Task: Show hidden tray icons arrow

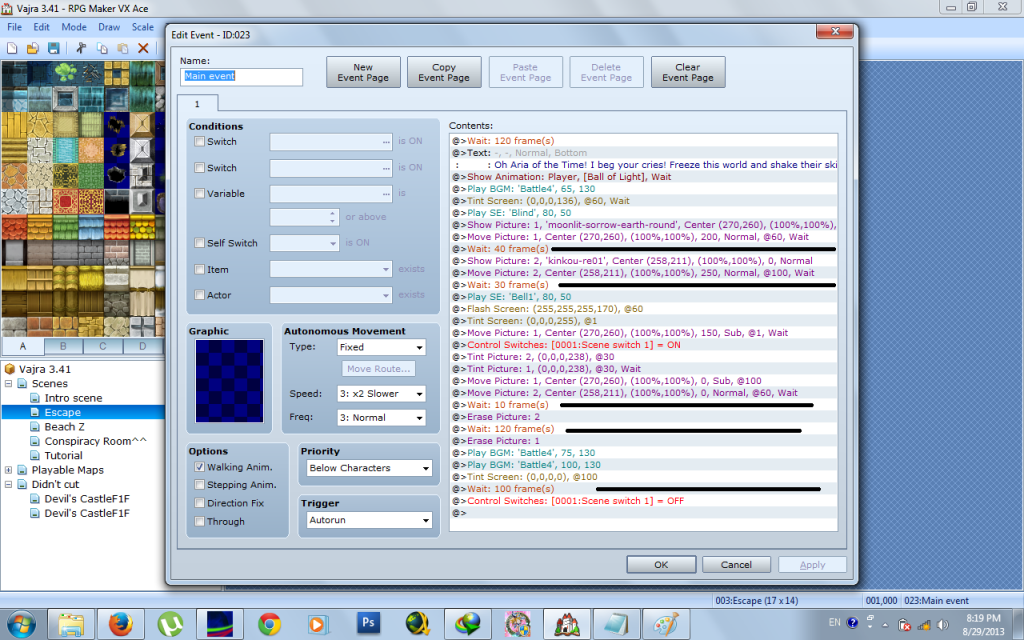Action: tap(885, 625)
